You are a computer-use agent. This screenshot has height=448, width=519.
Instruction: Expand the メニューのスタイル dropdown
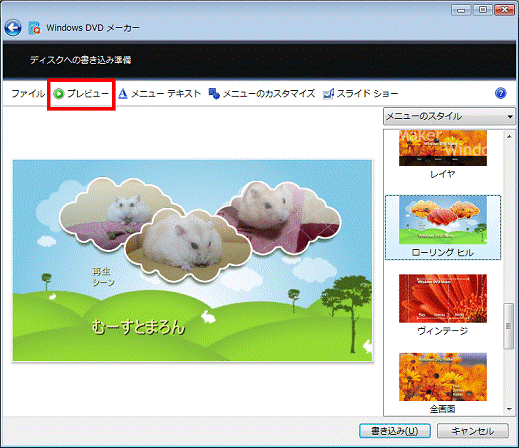tap(449, 116)
